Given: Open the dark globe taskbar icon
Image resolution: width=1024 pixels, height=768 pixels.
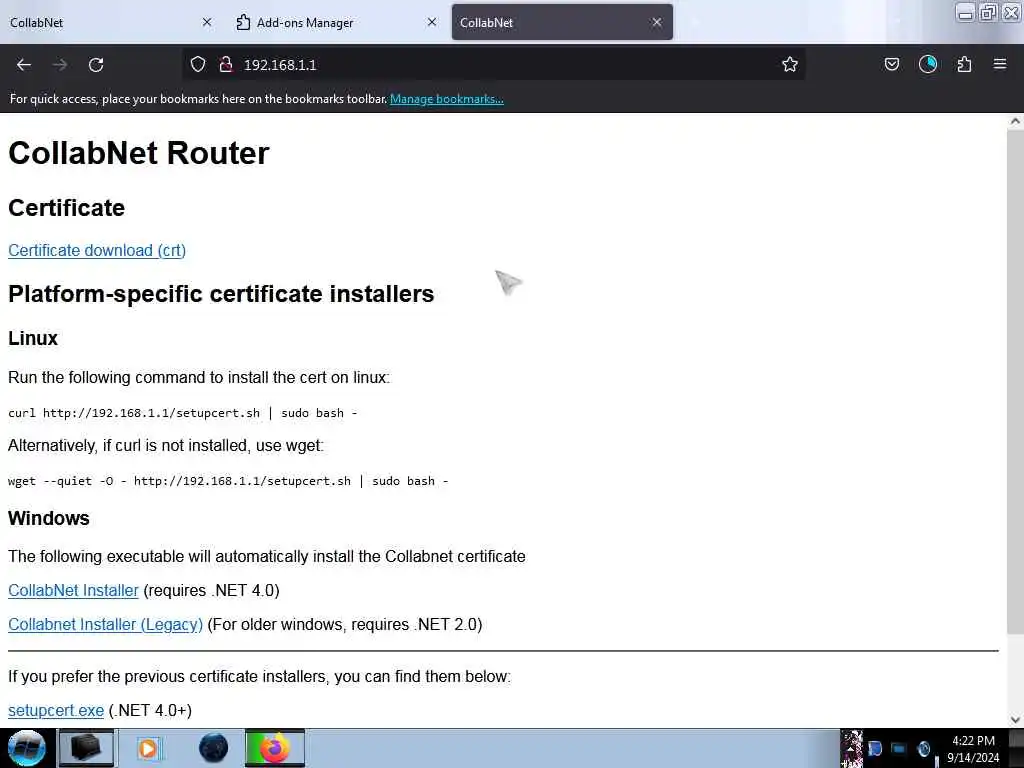Looking at the screenshot, I should click(213, 748).
